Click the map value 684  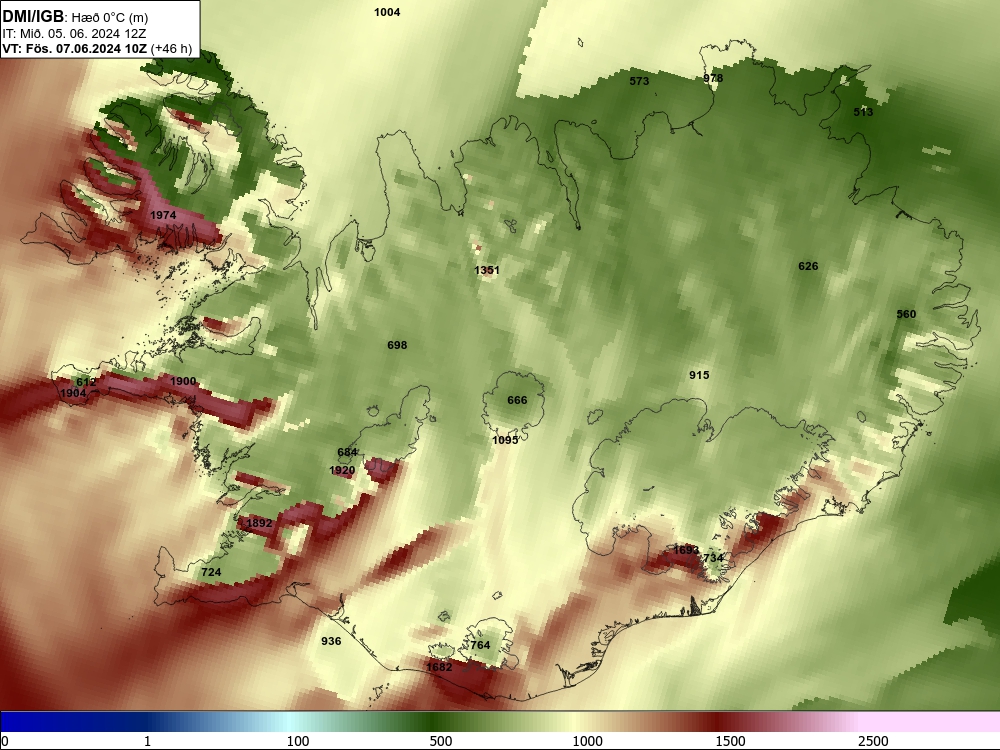coord(347,452)
